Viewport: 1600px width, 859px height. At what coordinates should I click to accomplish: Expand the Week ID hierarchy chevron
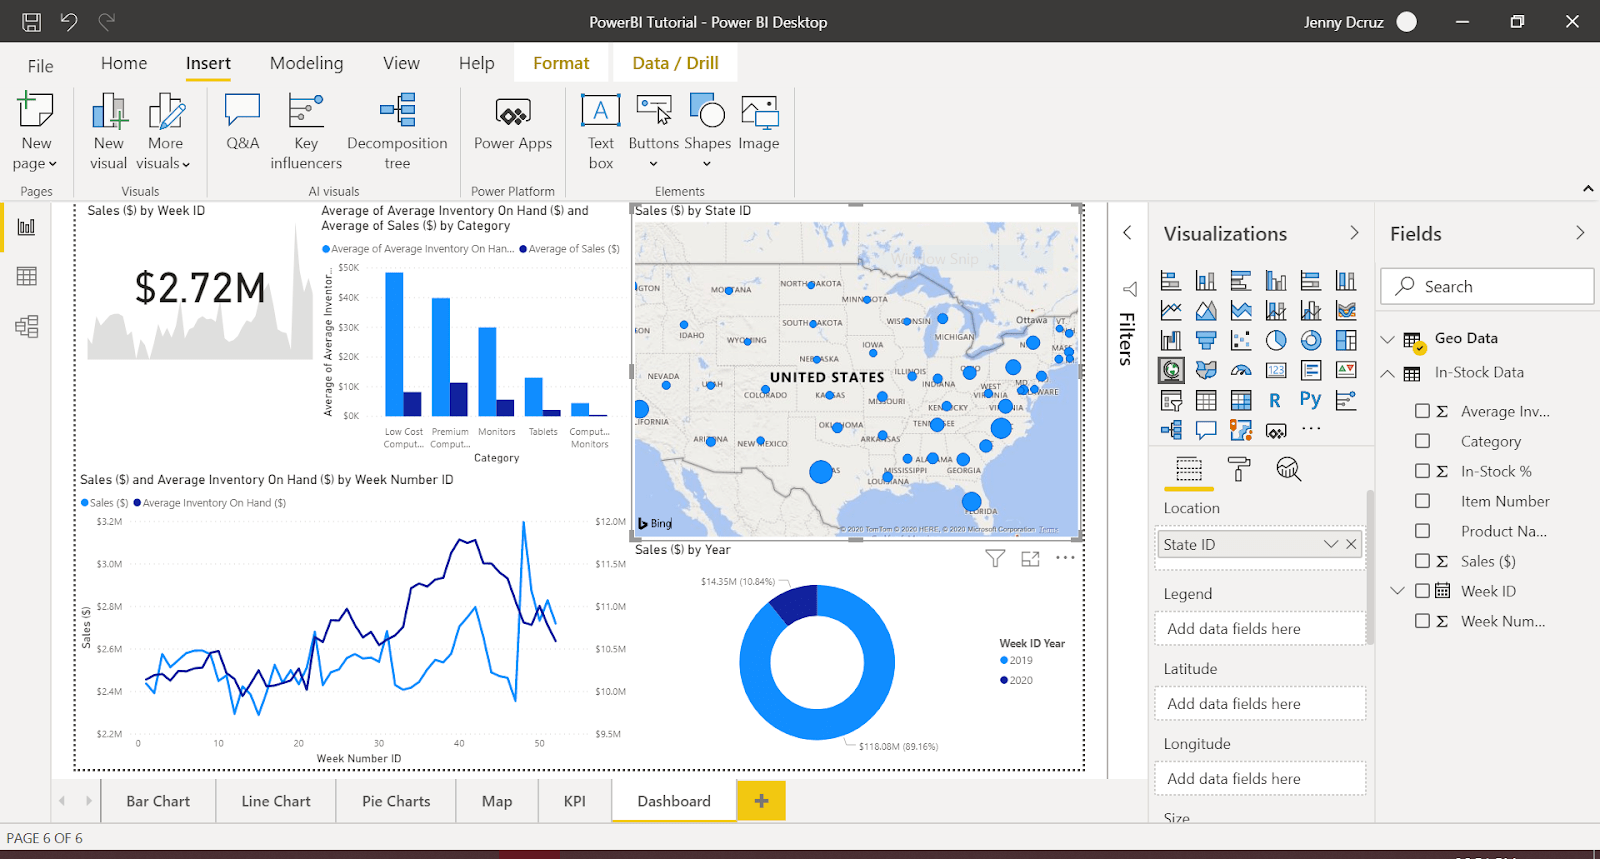click(1397, 591)
